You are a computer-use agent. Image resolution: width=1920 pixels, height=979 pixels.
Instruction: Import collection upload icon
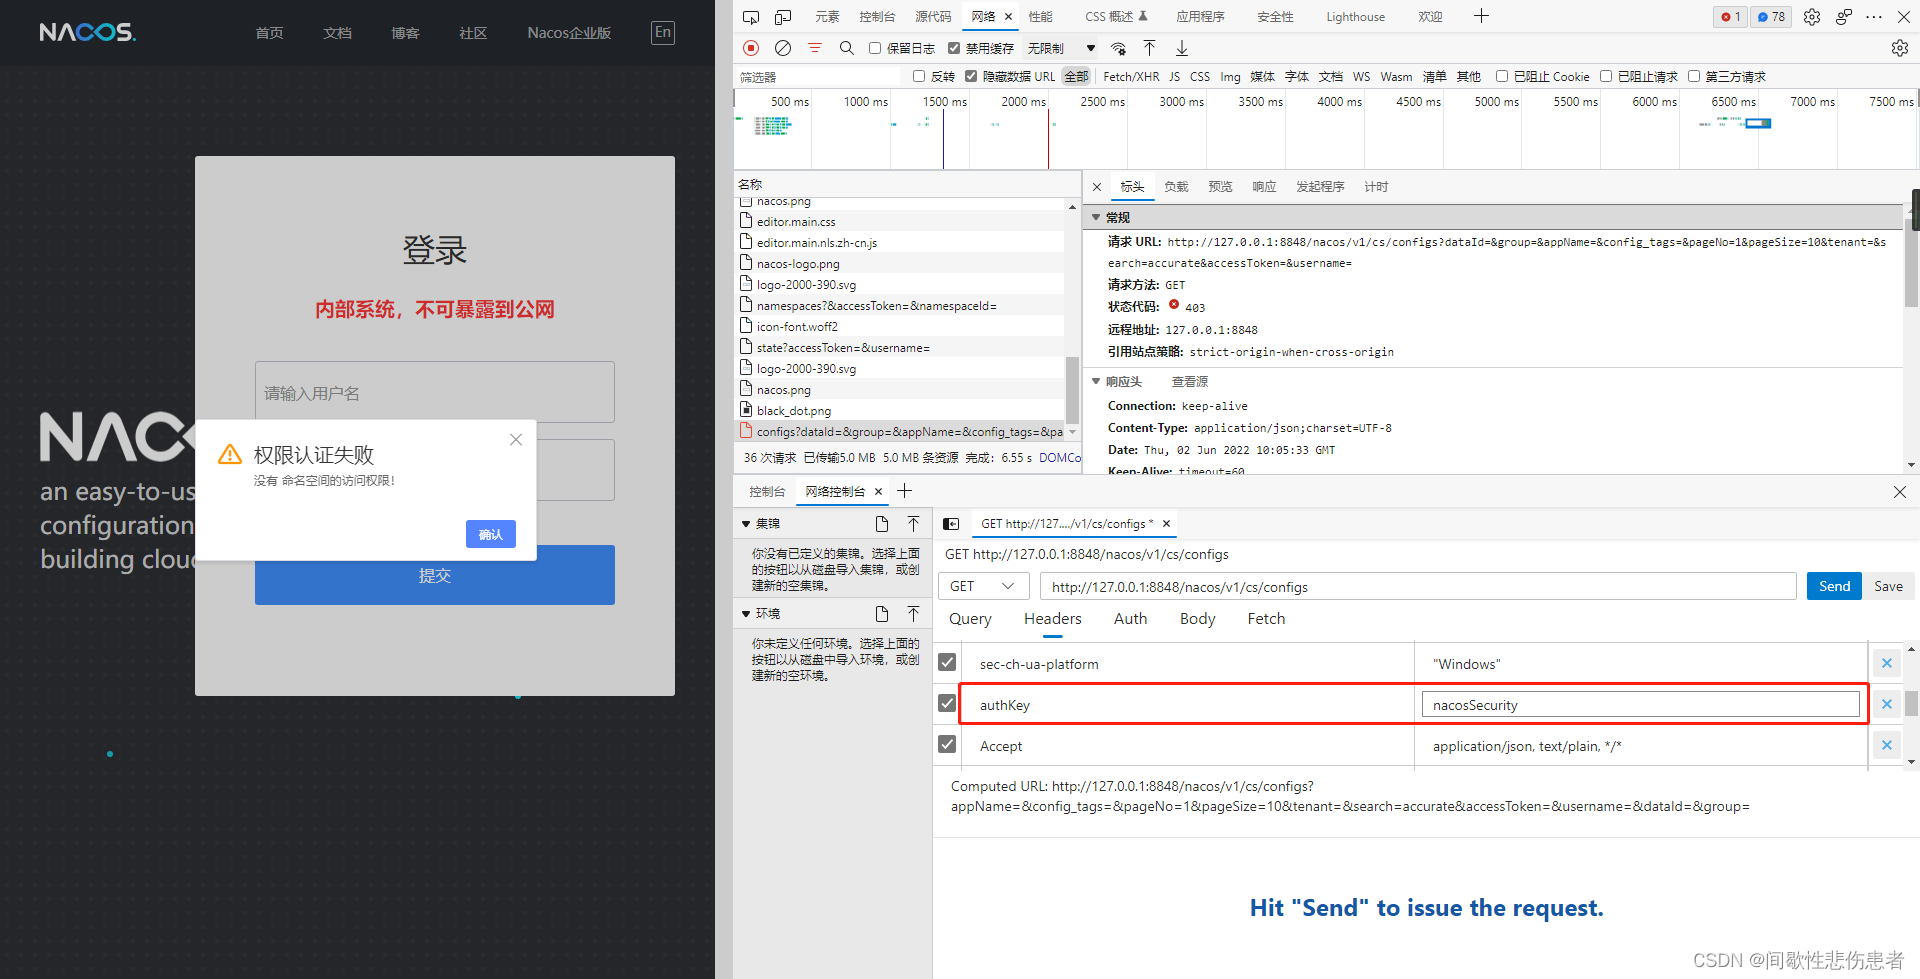[x=913, y=524]
